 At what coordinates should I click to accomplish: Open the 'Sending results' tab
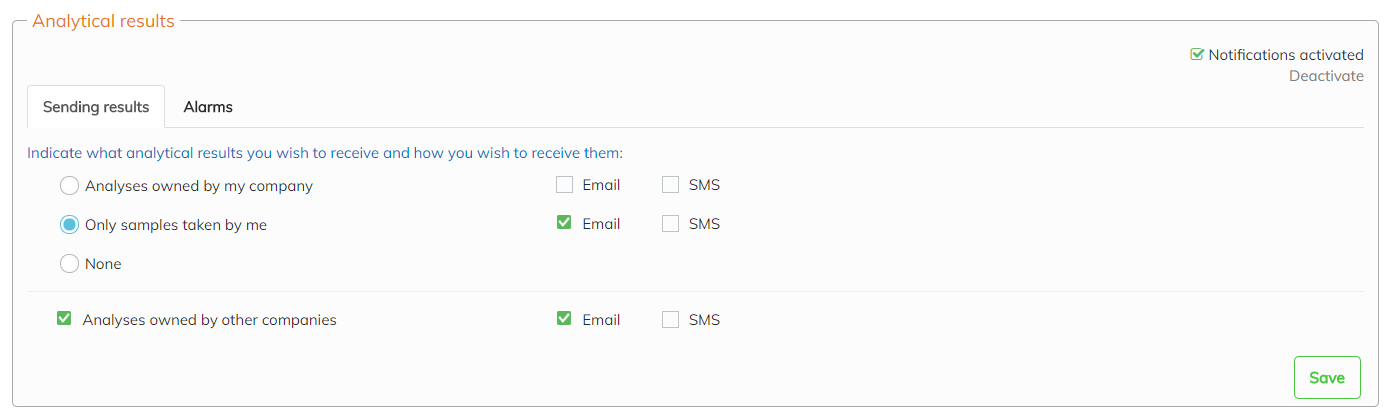(96, 107)
